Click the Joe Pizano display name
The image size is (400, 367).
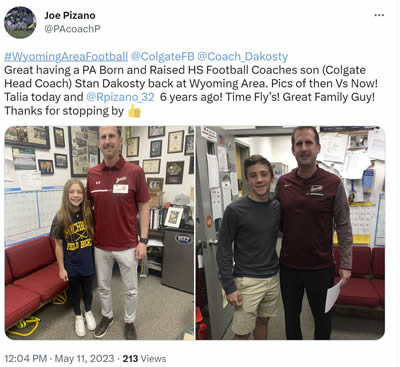tap(70, 15)
